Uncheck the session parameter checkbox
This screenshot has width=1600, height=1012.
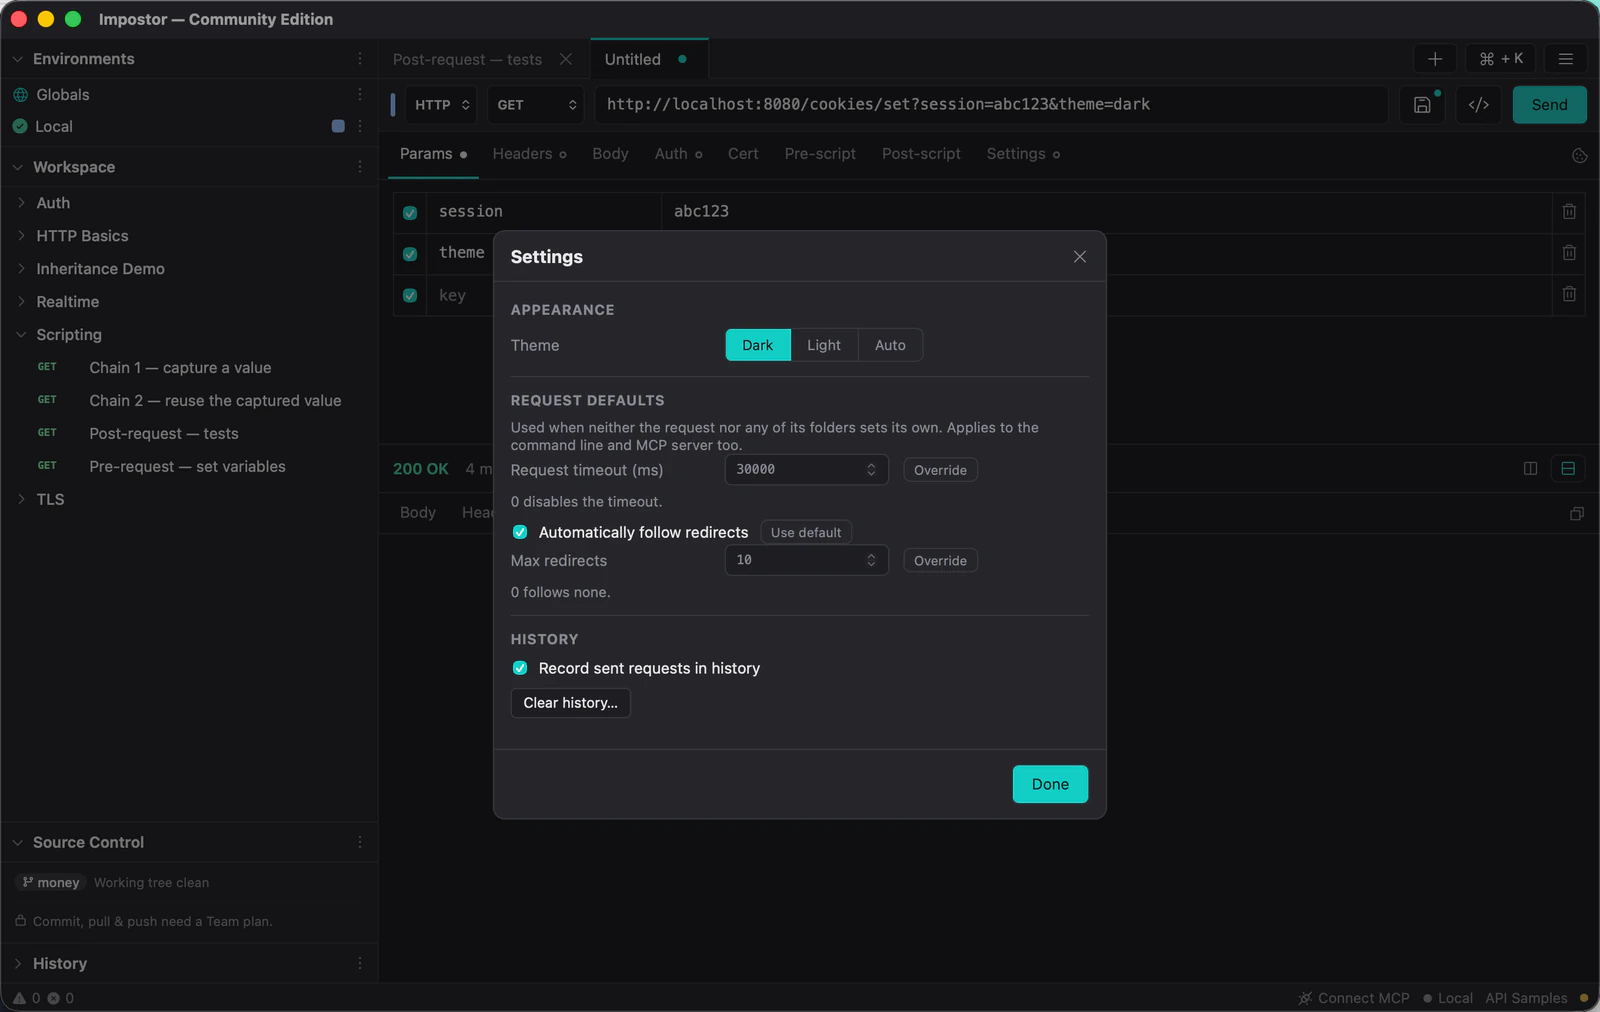tap(410, 213)
